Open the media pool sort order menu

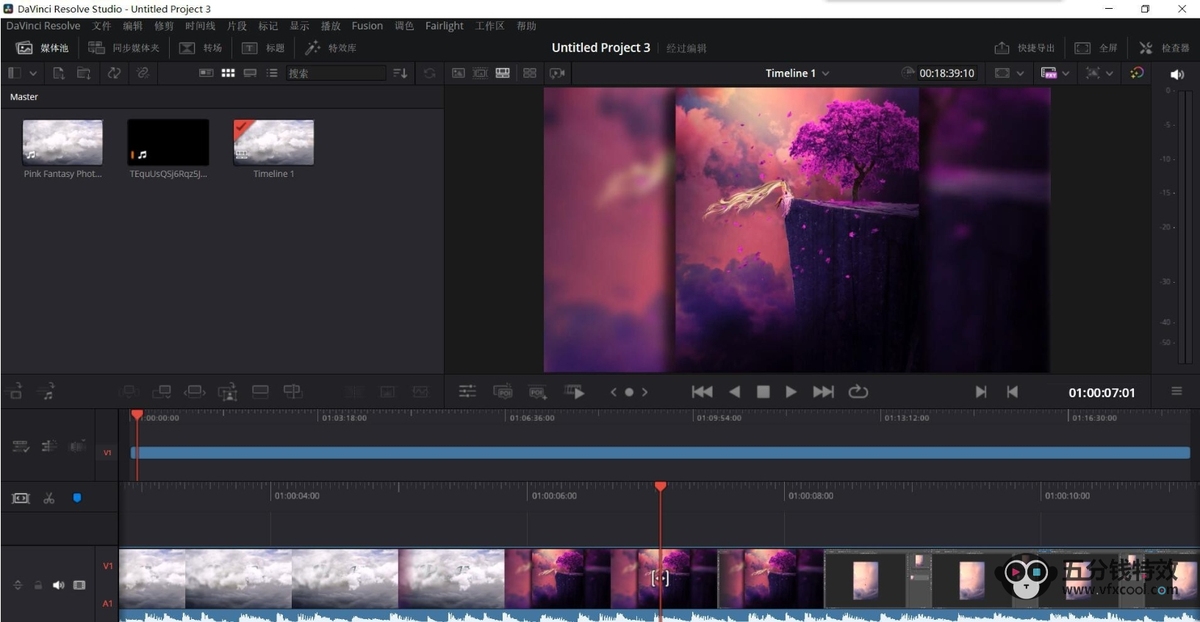[x=400, y=73]
